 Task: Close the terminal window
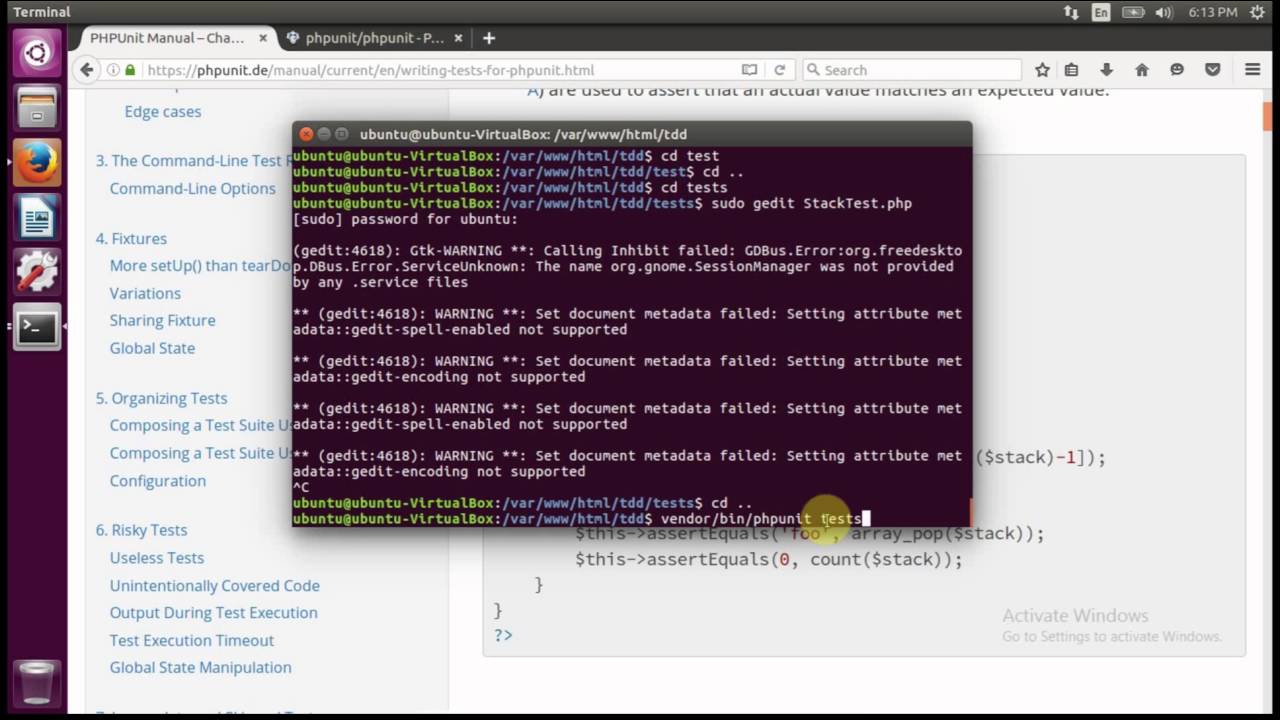(307, 134)
